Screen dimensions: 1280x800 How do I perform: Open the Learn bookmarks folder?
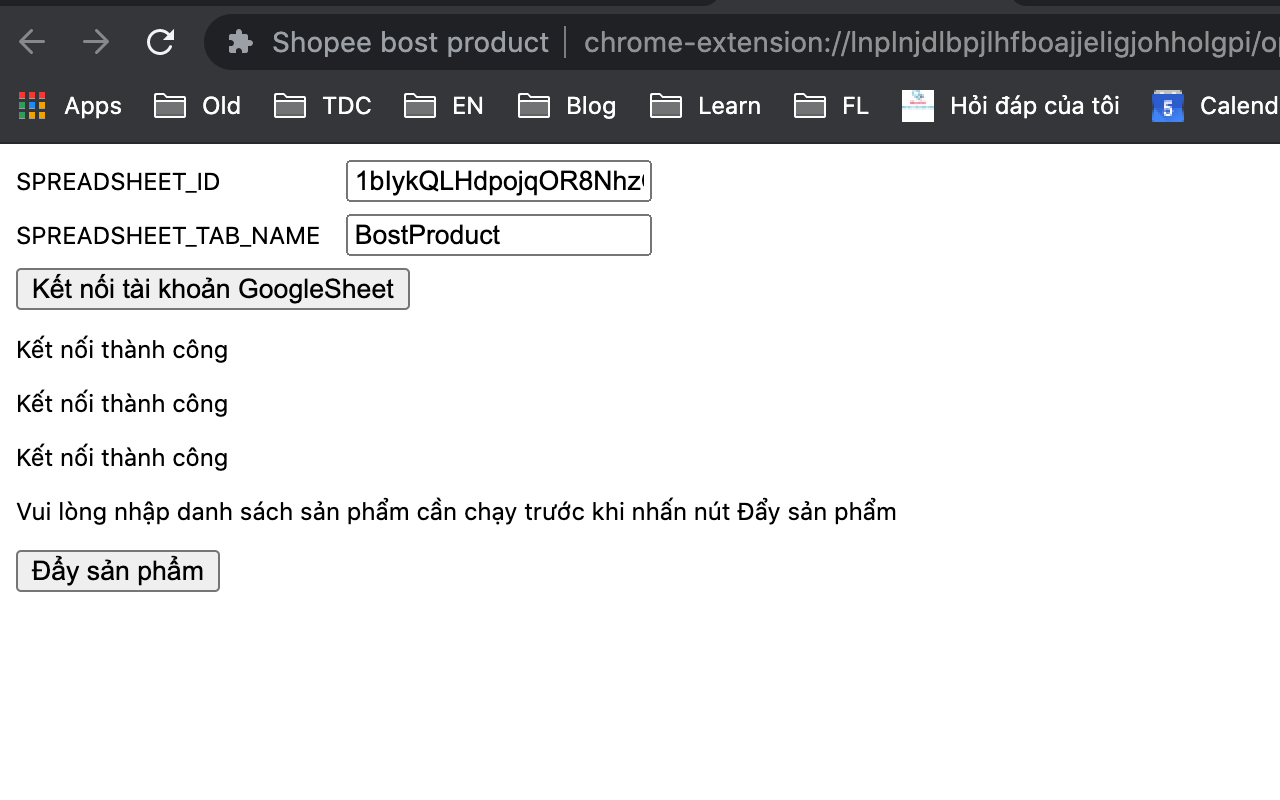[x=705, y=106]
